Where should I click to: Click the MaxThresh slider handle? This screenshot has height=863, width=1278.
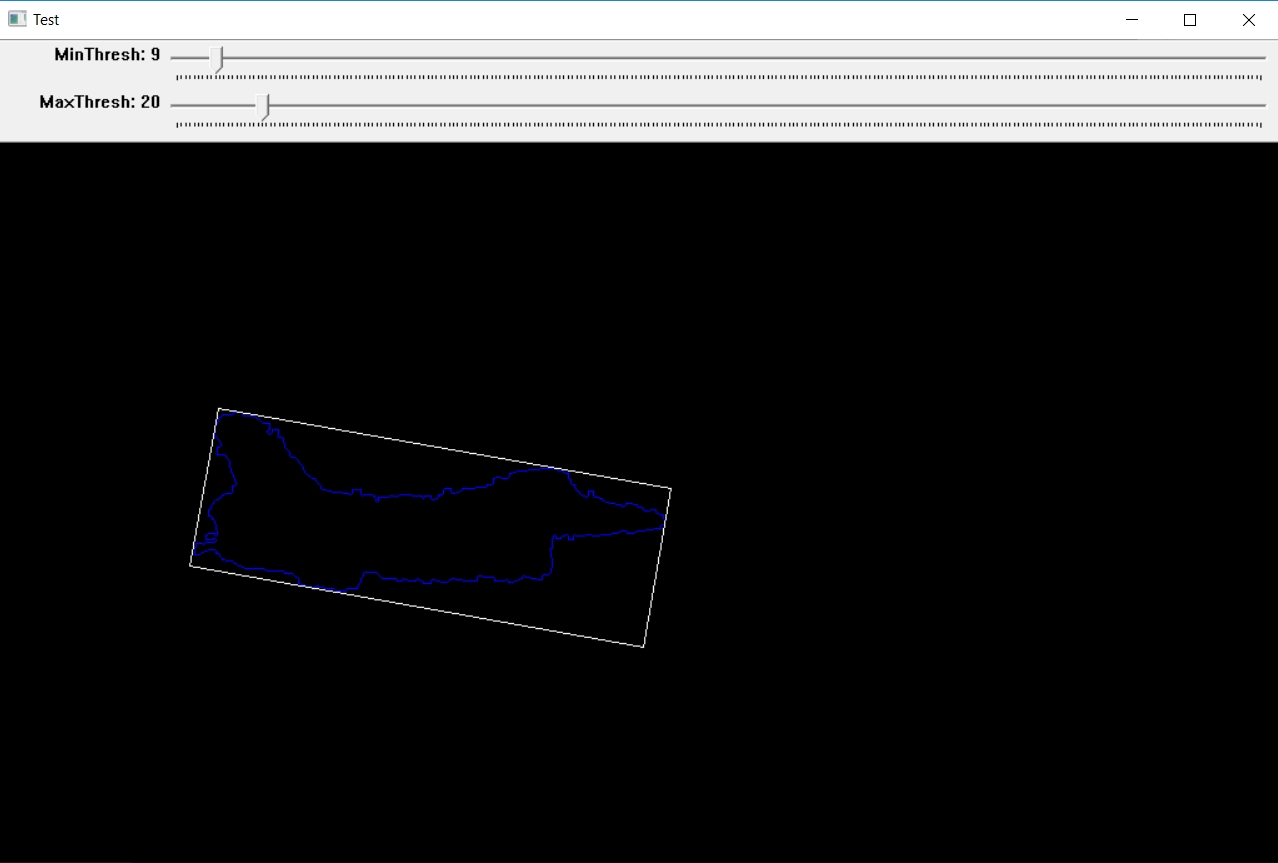click(x=262, y=107)
